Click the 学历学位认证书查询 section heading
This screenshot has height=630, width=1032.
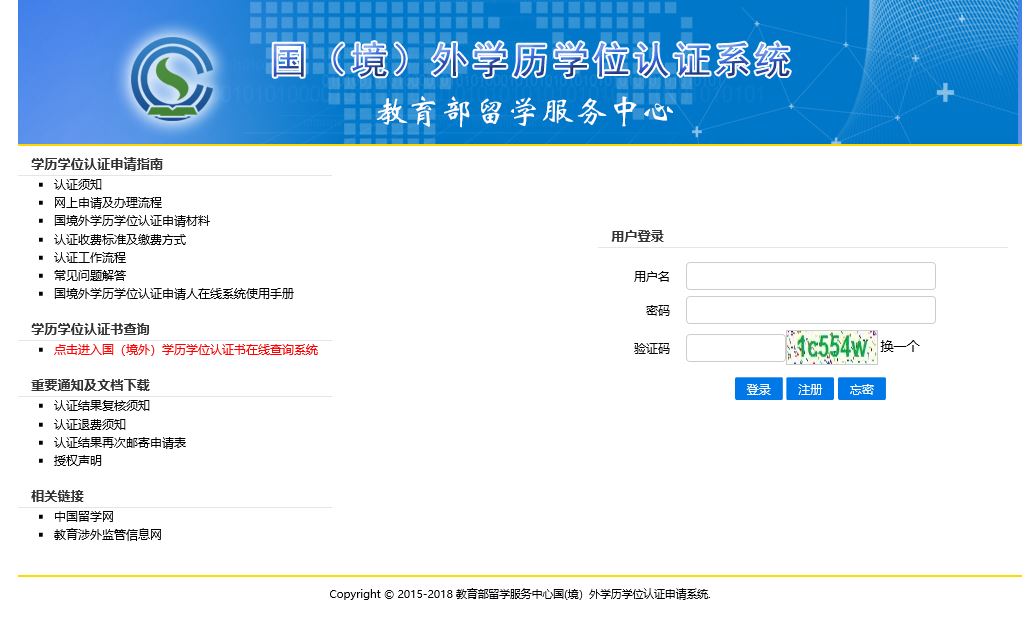tap(90, 329)
